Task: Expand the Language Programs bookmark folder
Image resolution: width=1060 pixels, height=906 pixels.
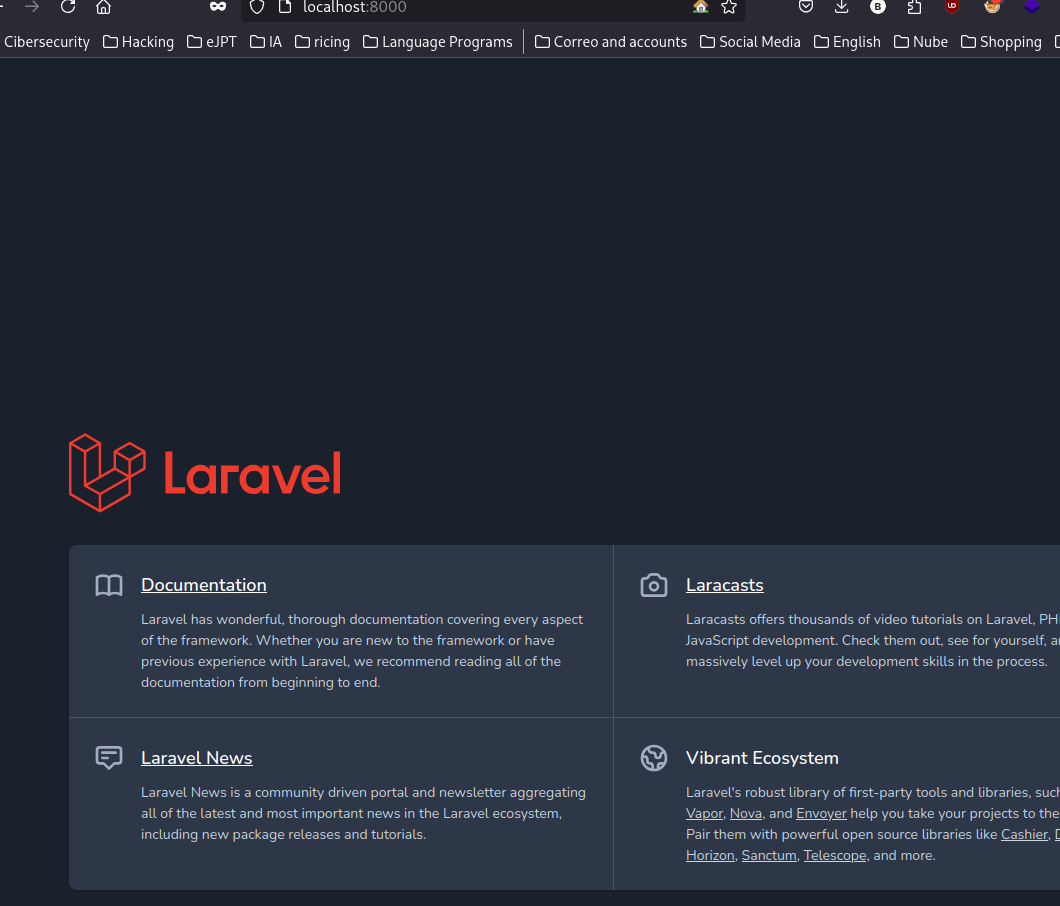Action: click(438, 42)
